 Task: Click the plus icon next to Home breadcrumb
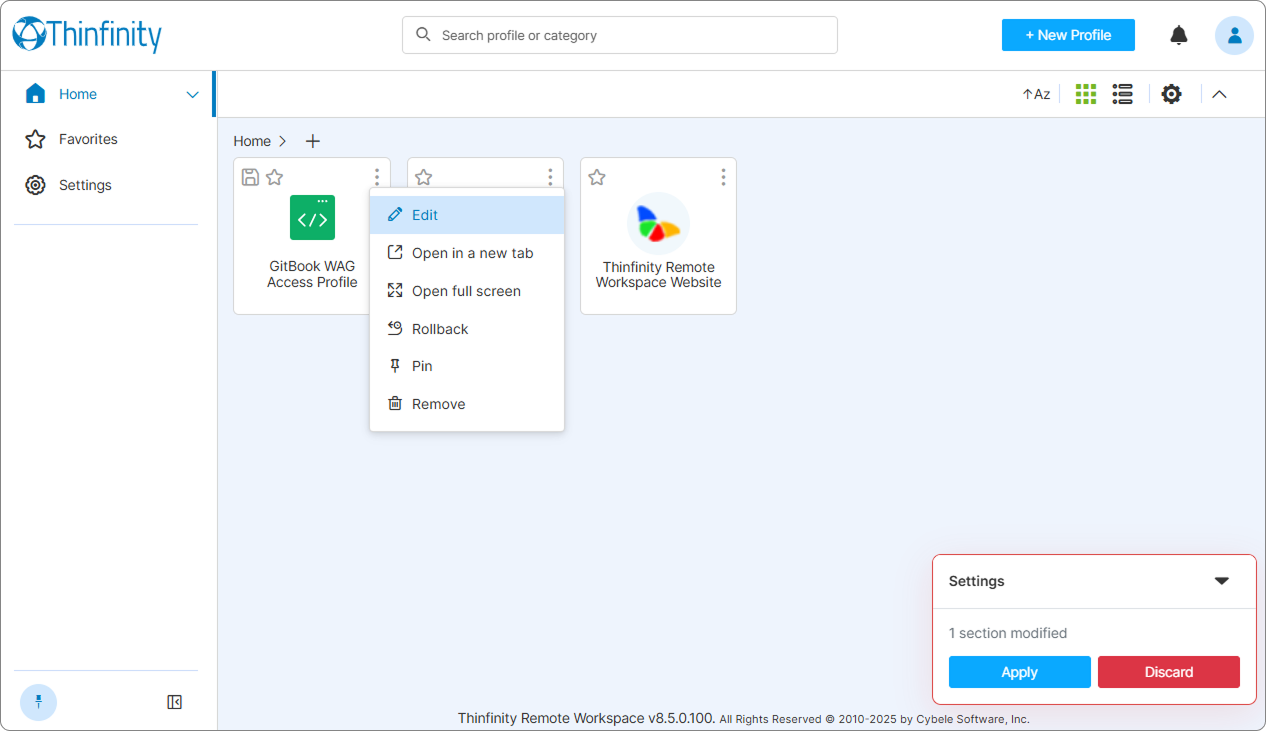[x=313, y=141]
